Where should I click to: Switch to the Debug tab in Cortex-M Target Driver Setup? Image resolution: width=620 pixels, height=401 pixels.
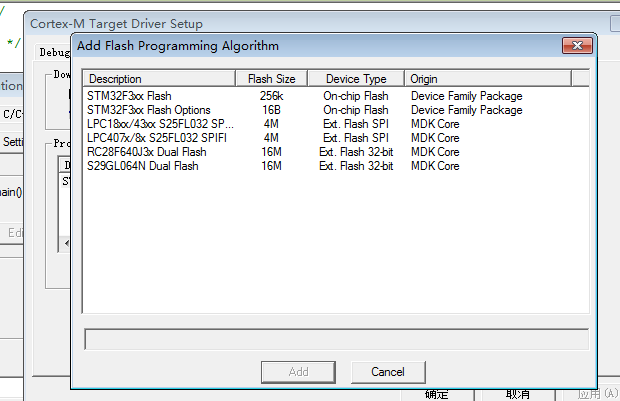(x=55, y=52)
